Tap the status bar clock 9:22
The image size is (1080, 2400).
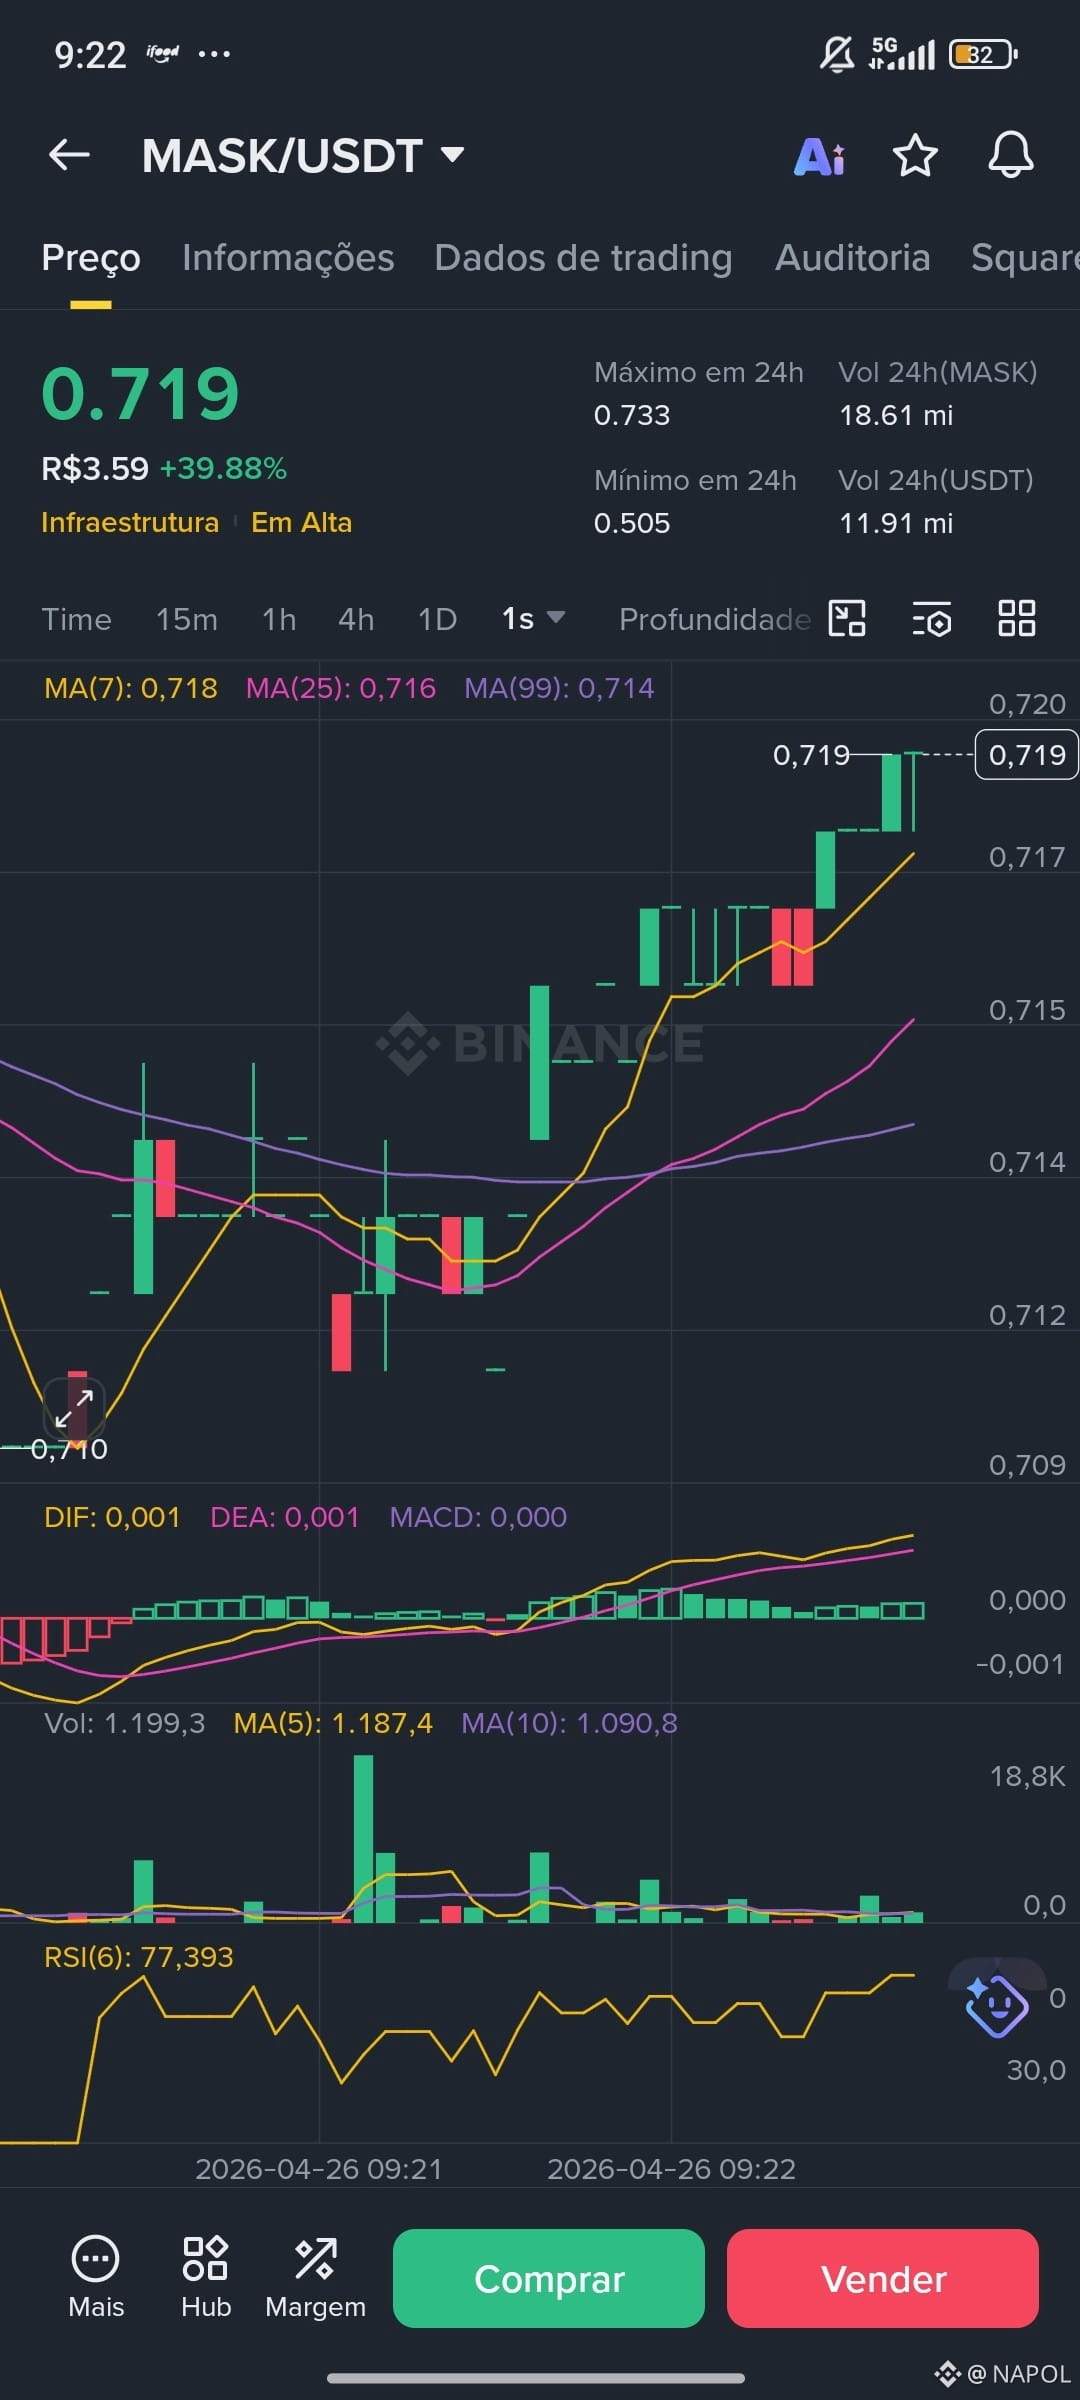(90, 55)
